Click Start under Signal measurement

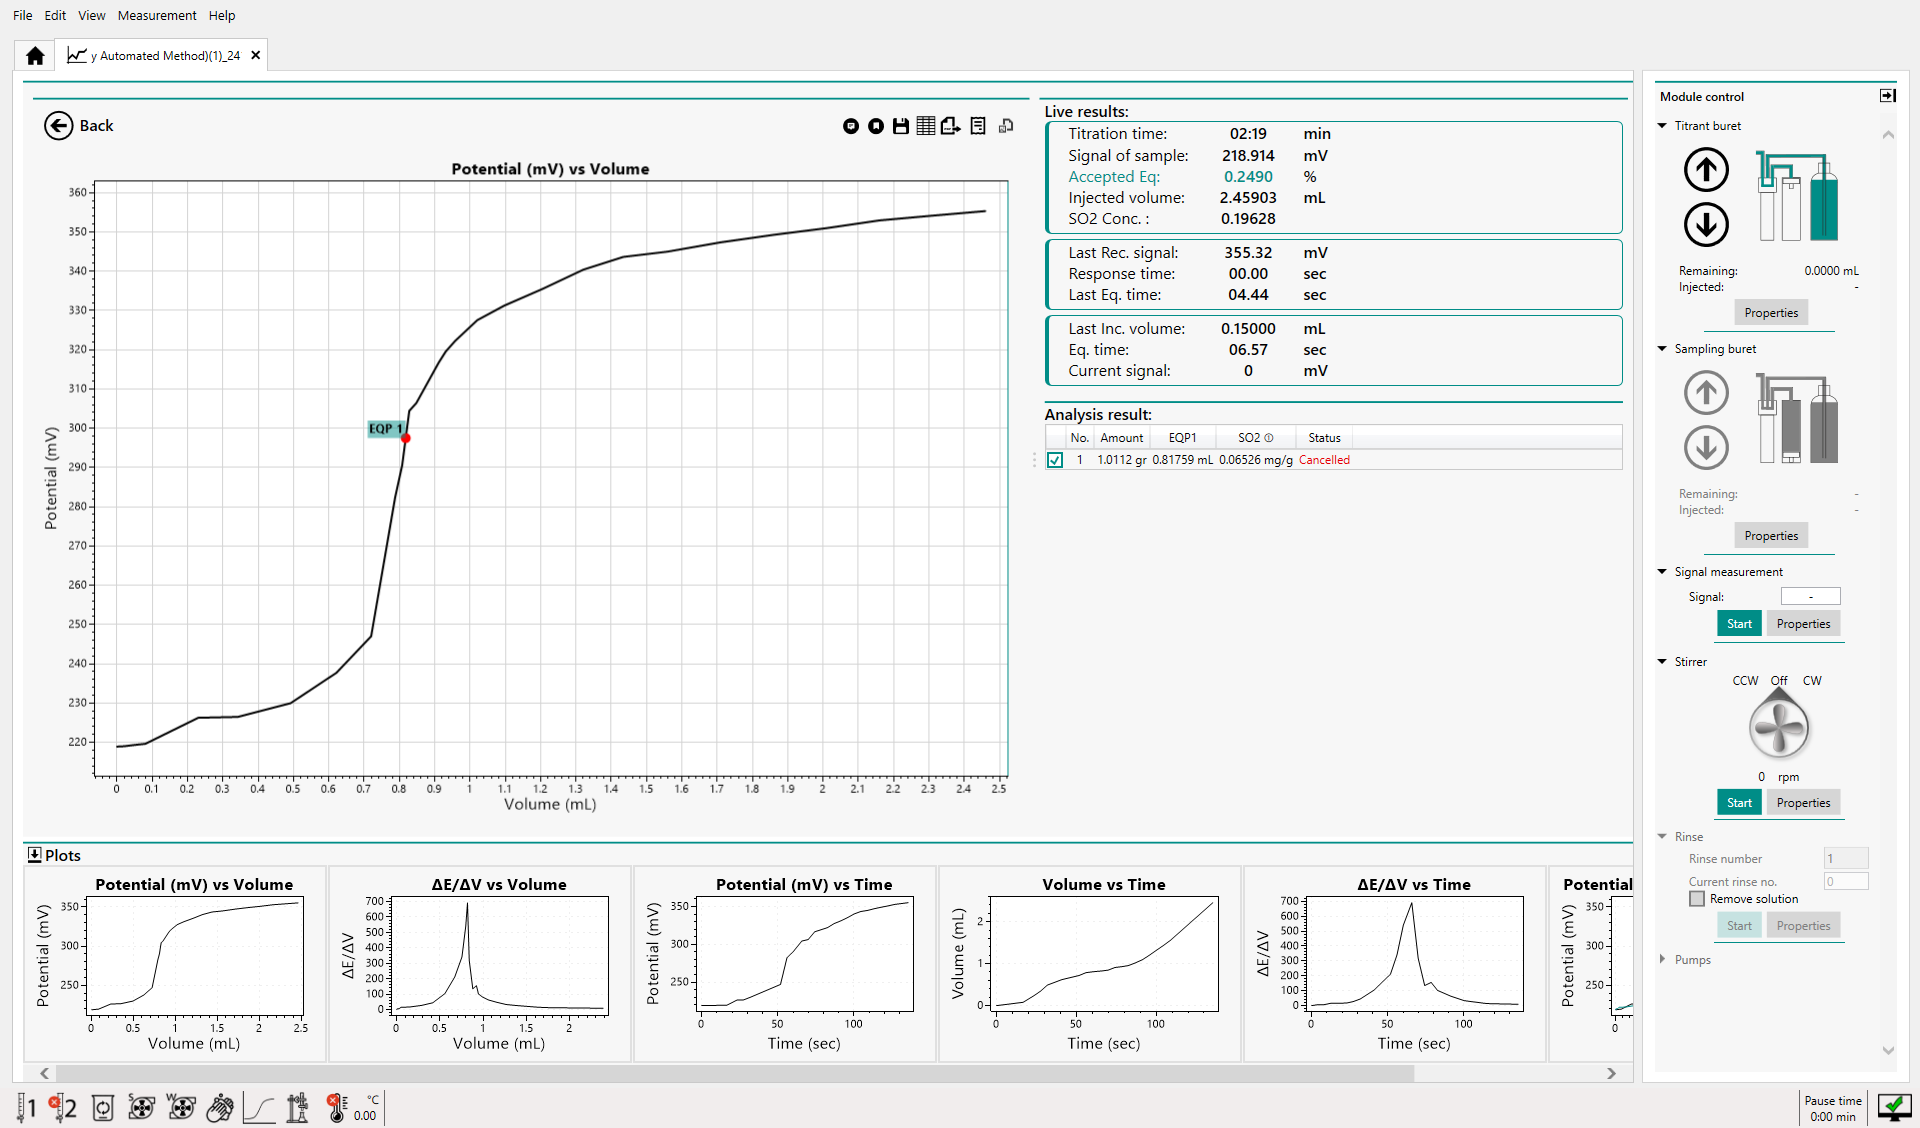(1739, 624)
